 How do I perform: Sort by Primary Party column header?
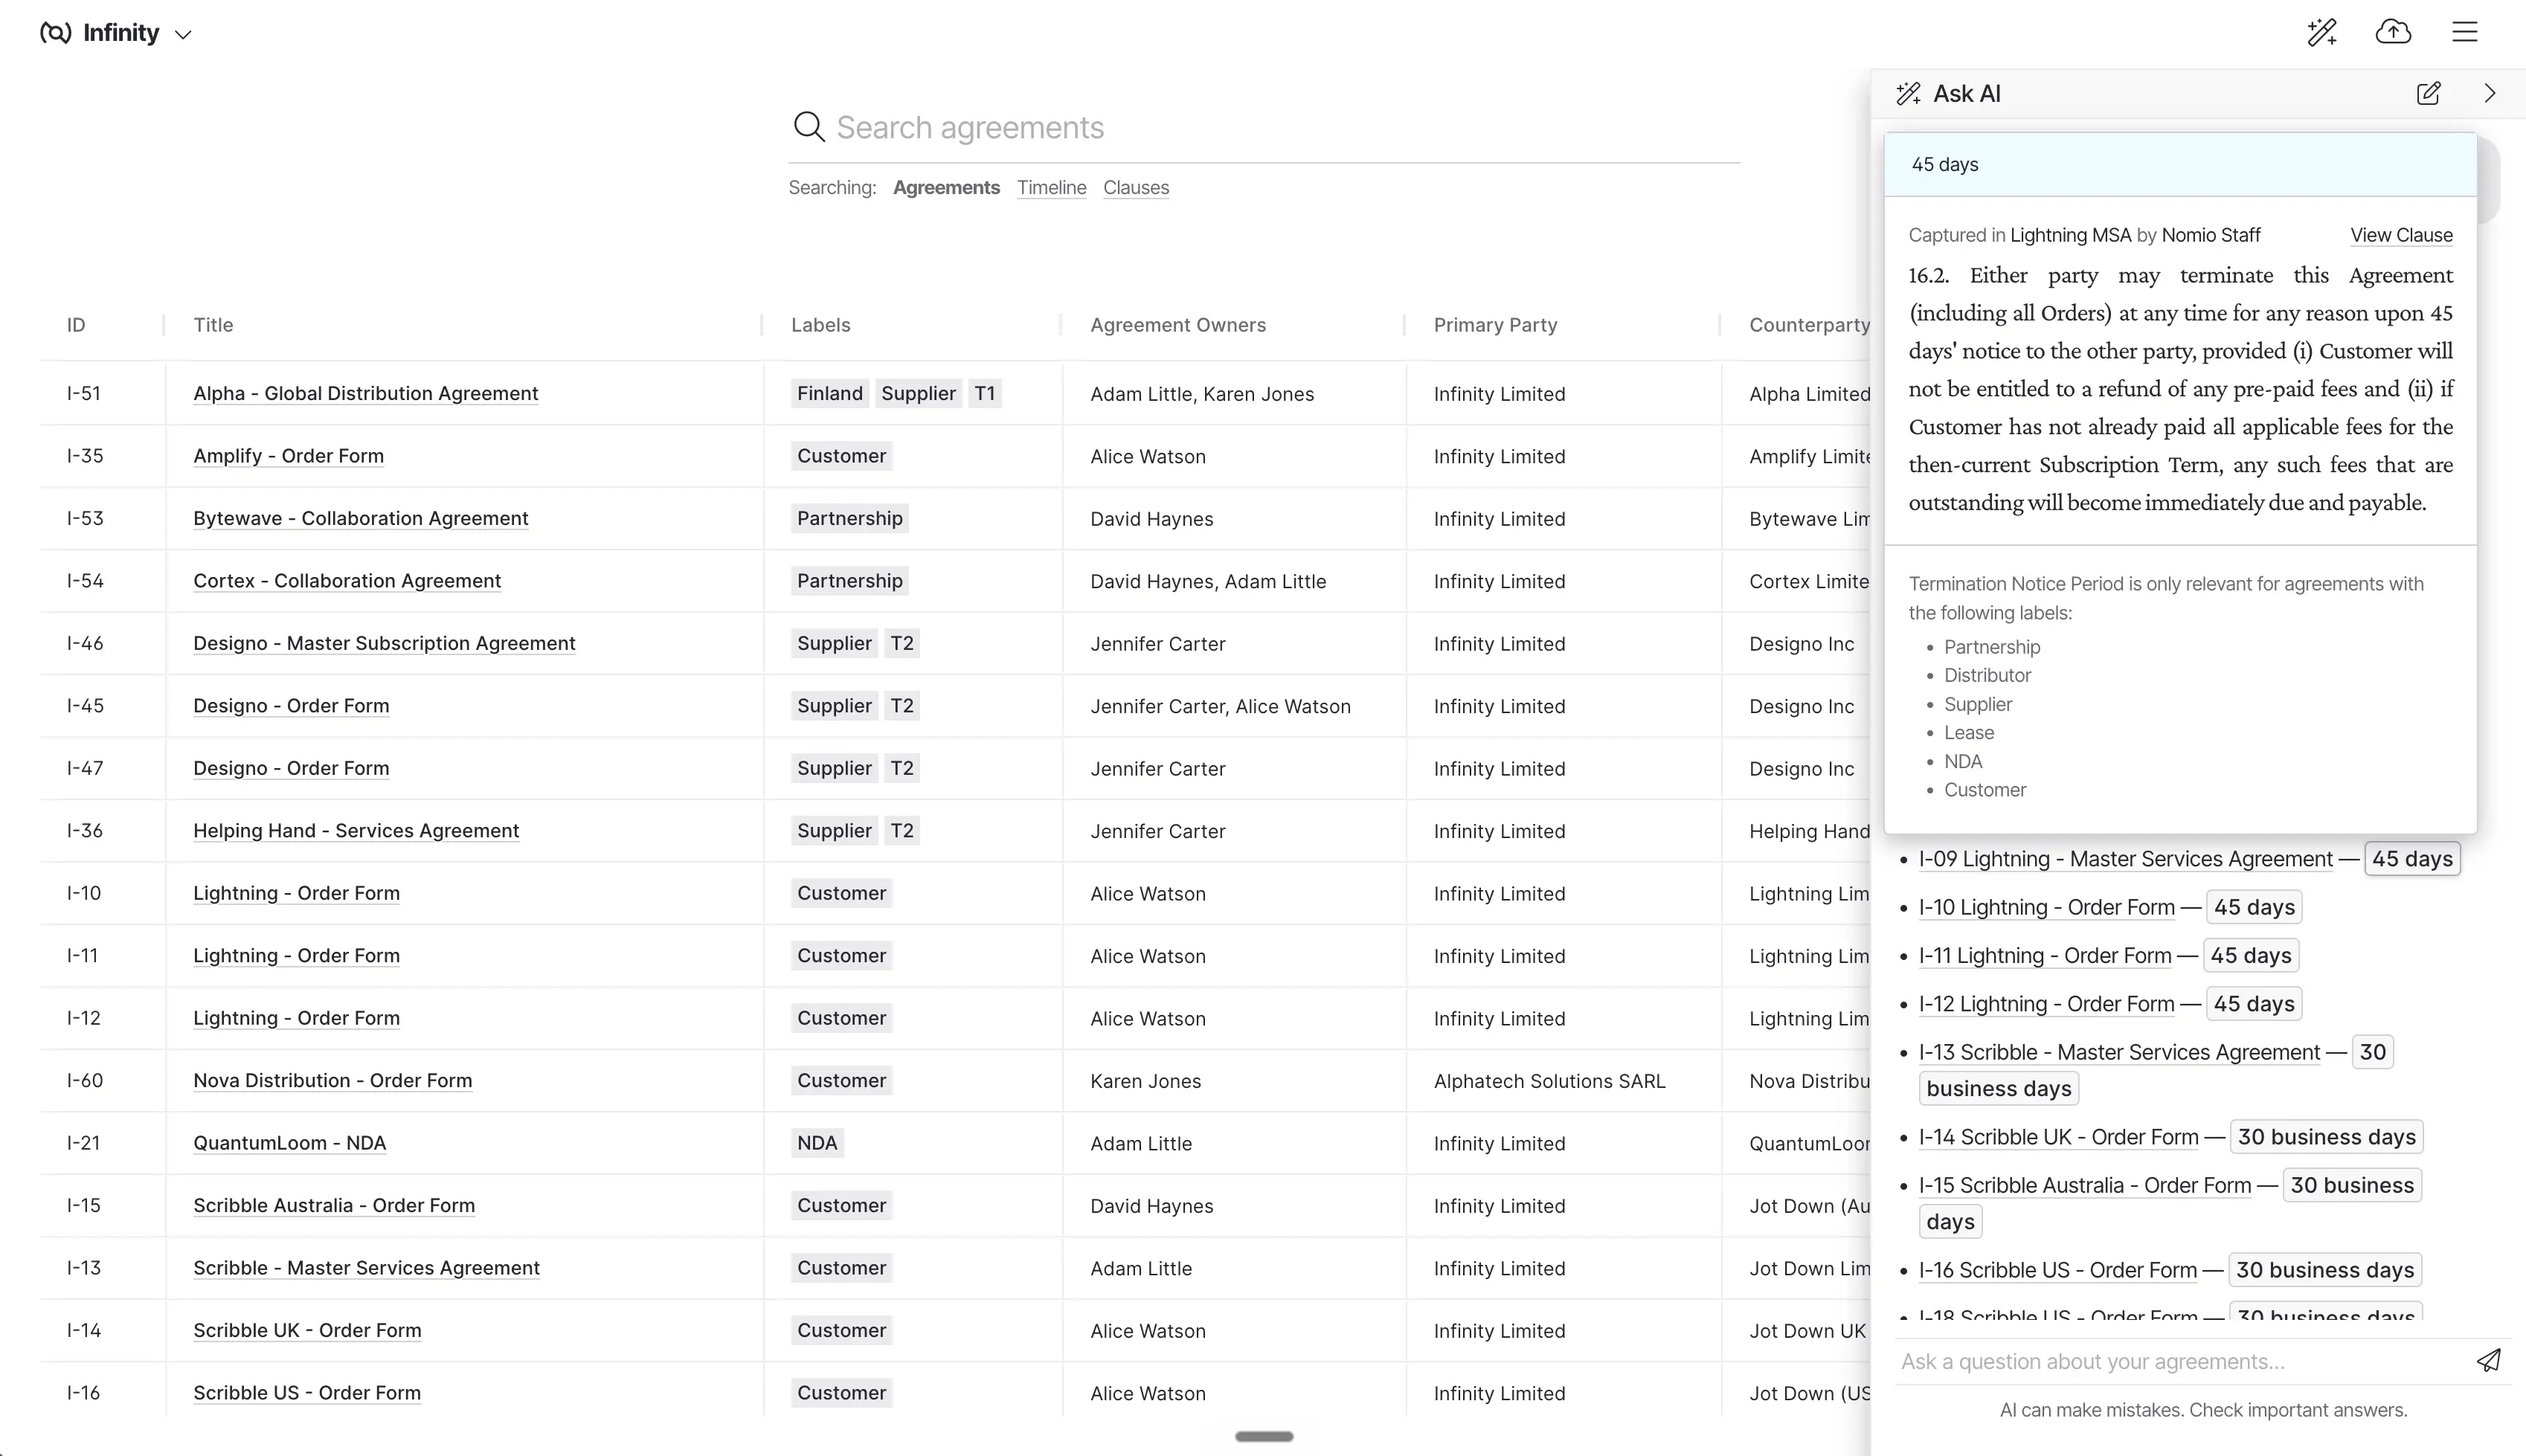(1495, 325)
